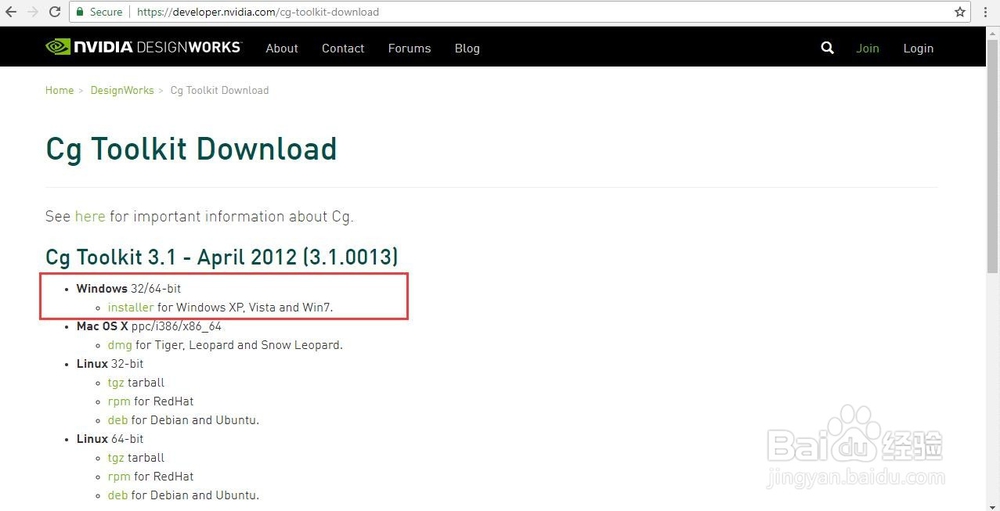The image size is (1000, 511).
Task: Go to the Home breadcrumb
Action: pos(59,91)
